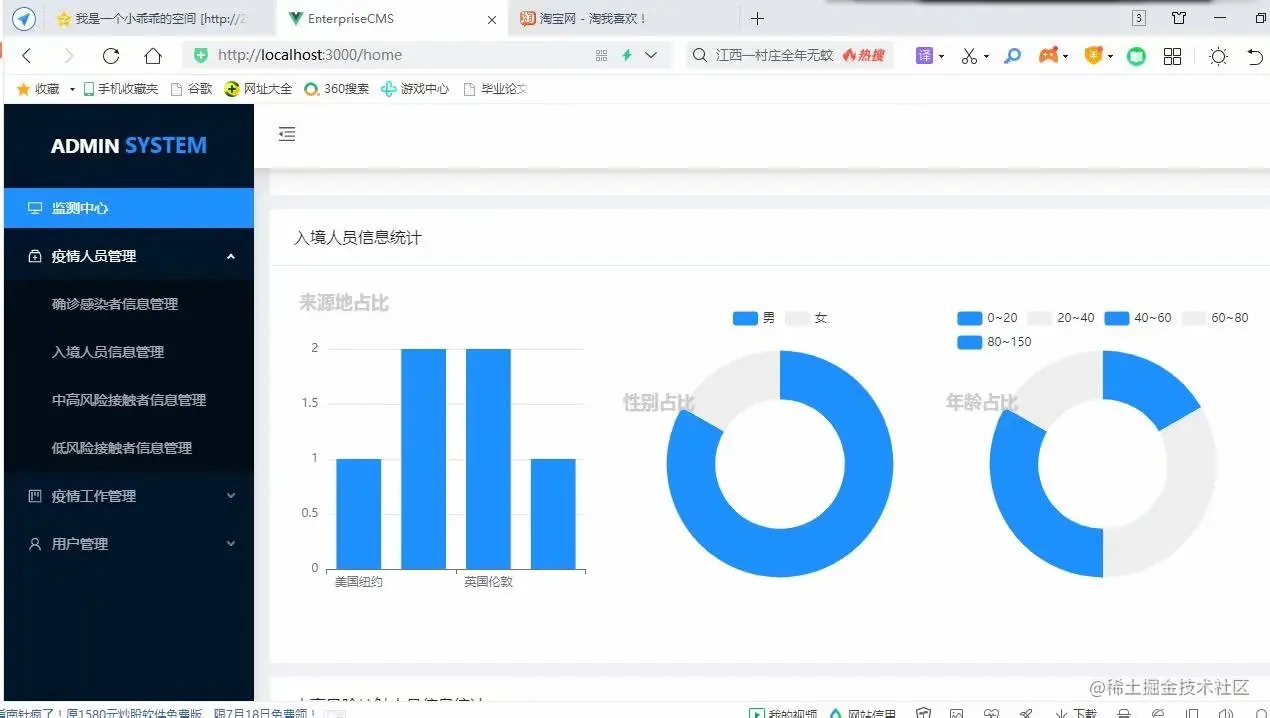Open the translate icon's dropdown arrow
This screenshot has height=718, width=1270.
coord(941,57)
